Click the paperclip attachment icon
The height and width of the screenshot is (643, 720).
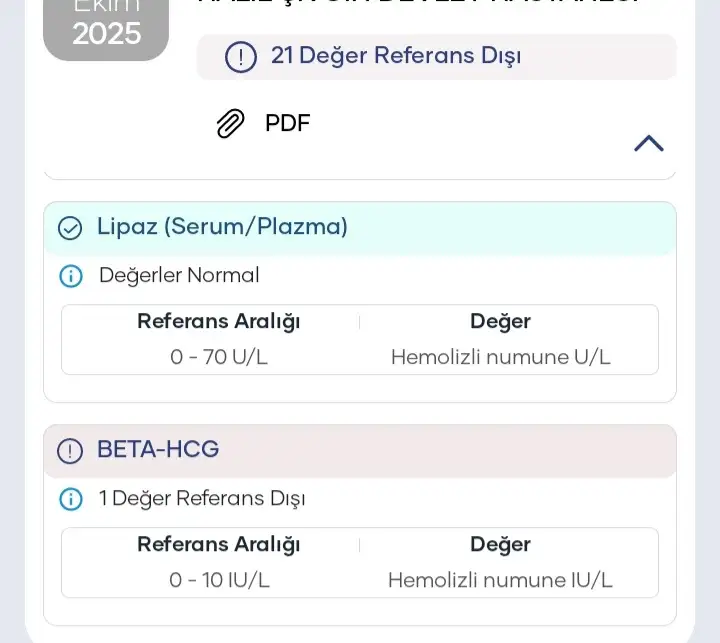pyautogui.click(x=230, y=124)
